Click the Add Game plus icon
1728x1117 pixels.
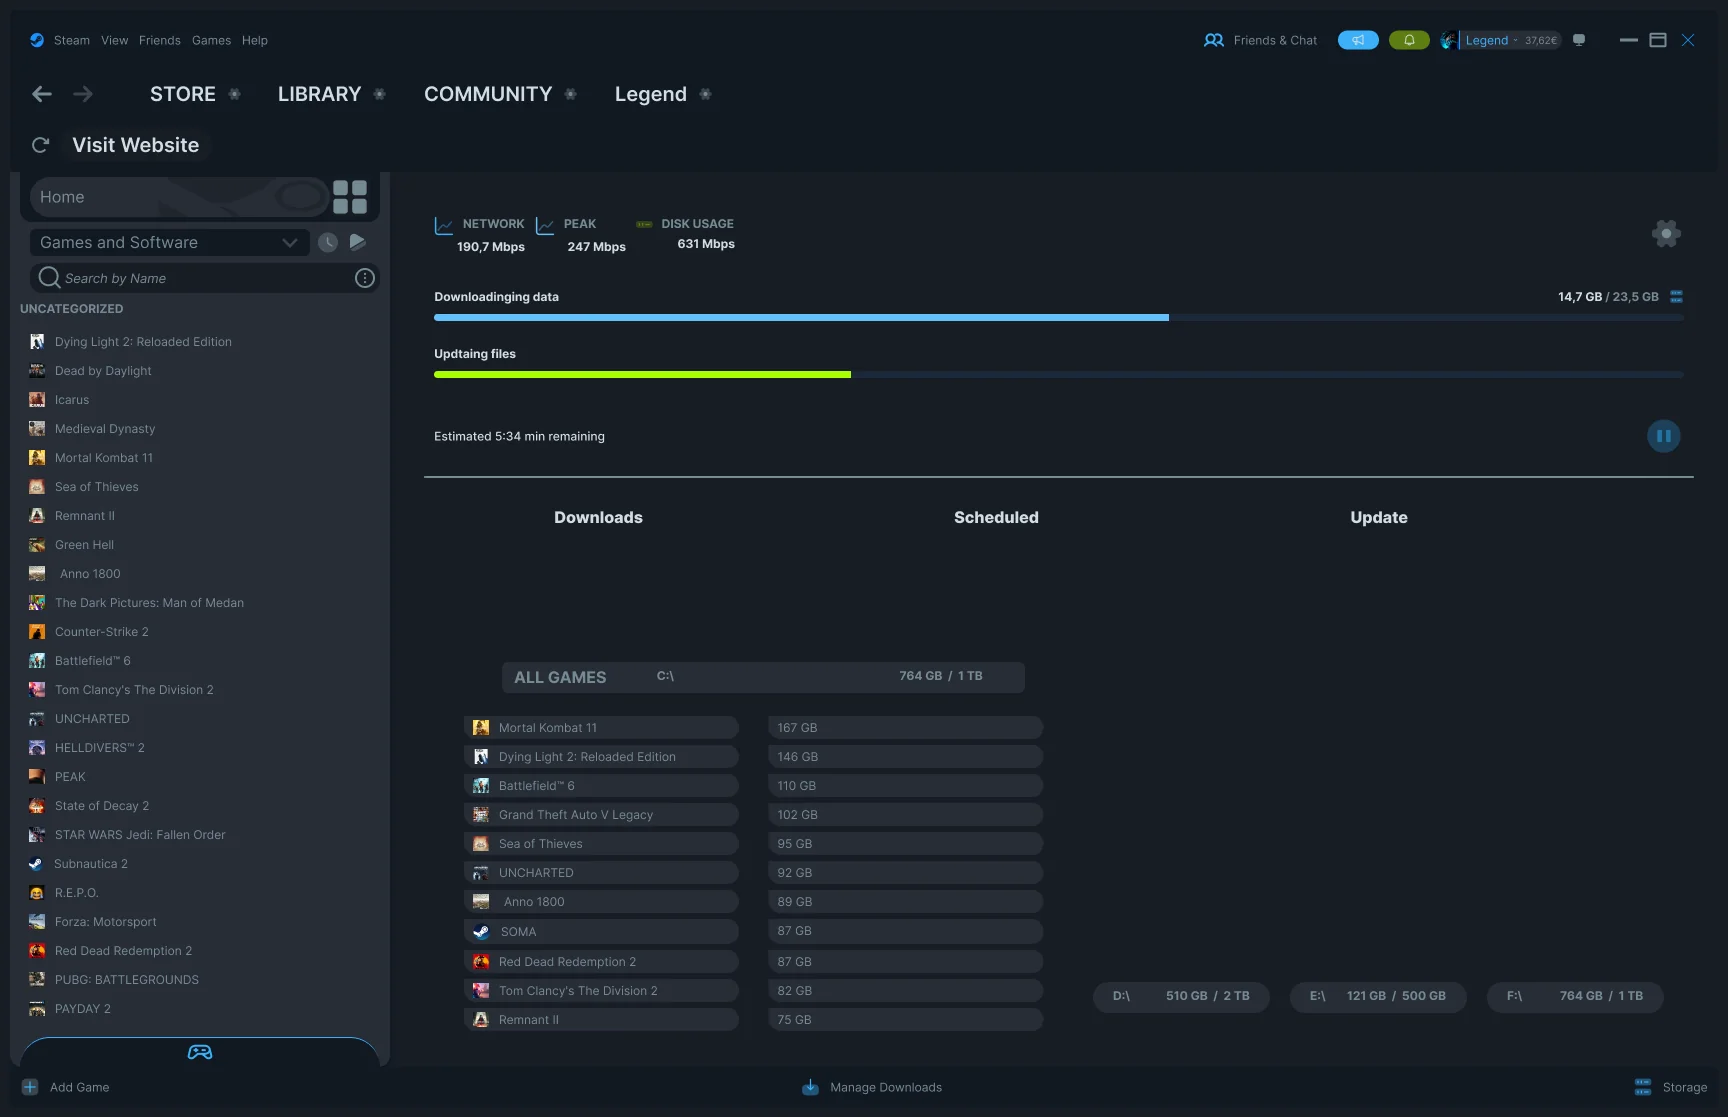tap(30, 1087)
